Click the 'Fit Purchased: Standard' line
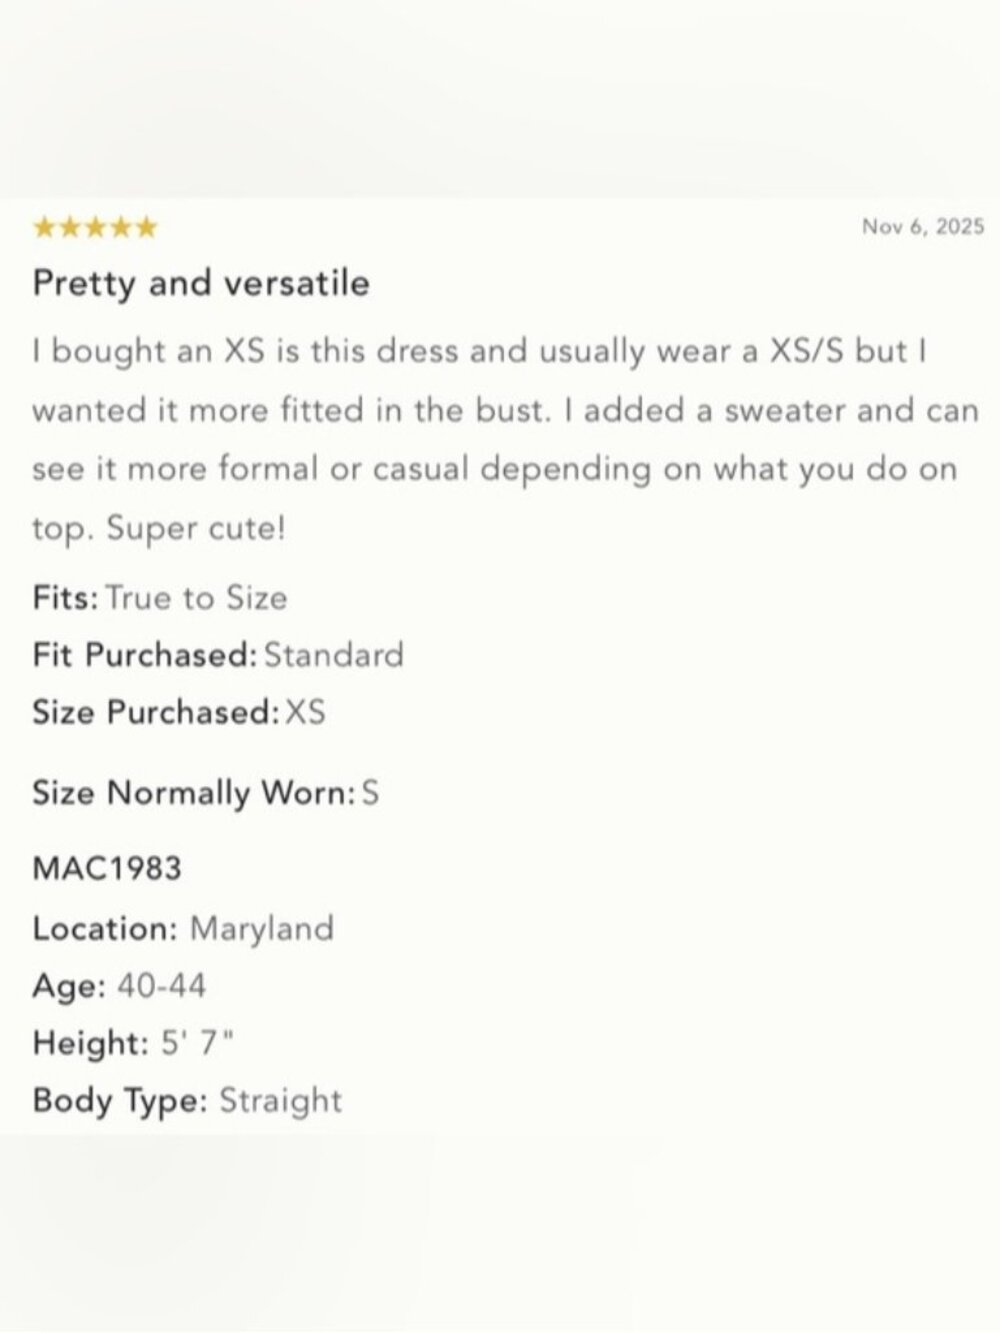Image resolution: width=1000 pixels, height=1333 pixels. (218, 655)
